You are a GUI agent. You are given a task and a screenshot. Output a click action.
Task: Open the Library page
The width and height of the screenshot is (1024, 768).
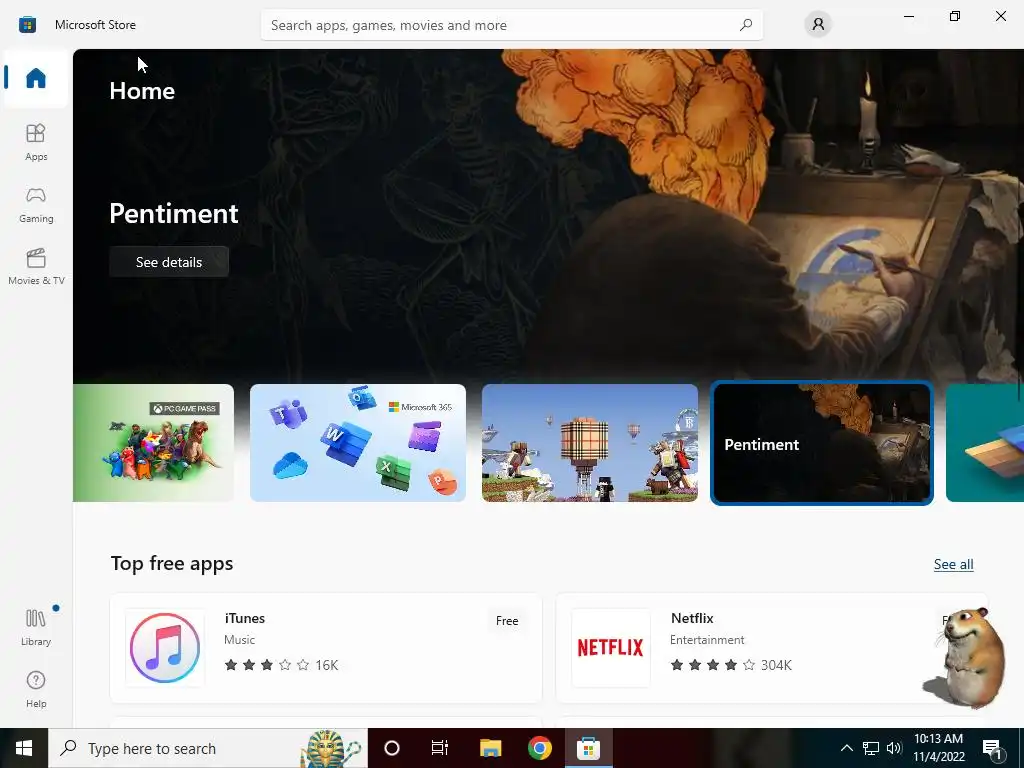point(36,628)
